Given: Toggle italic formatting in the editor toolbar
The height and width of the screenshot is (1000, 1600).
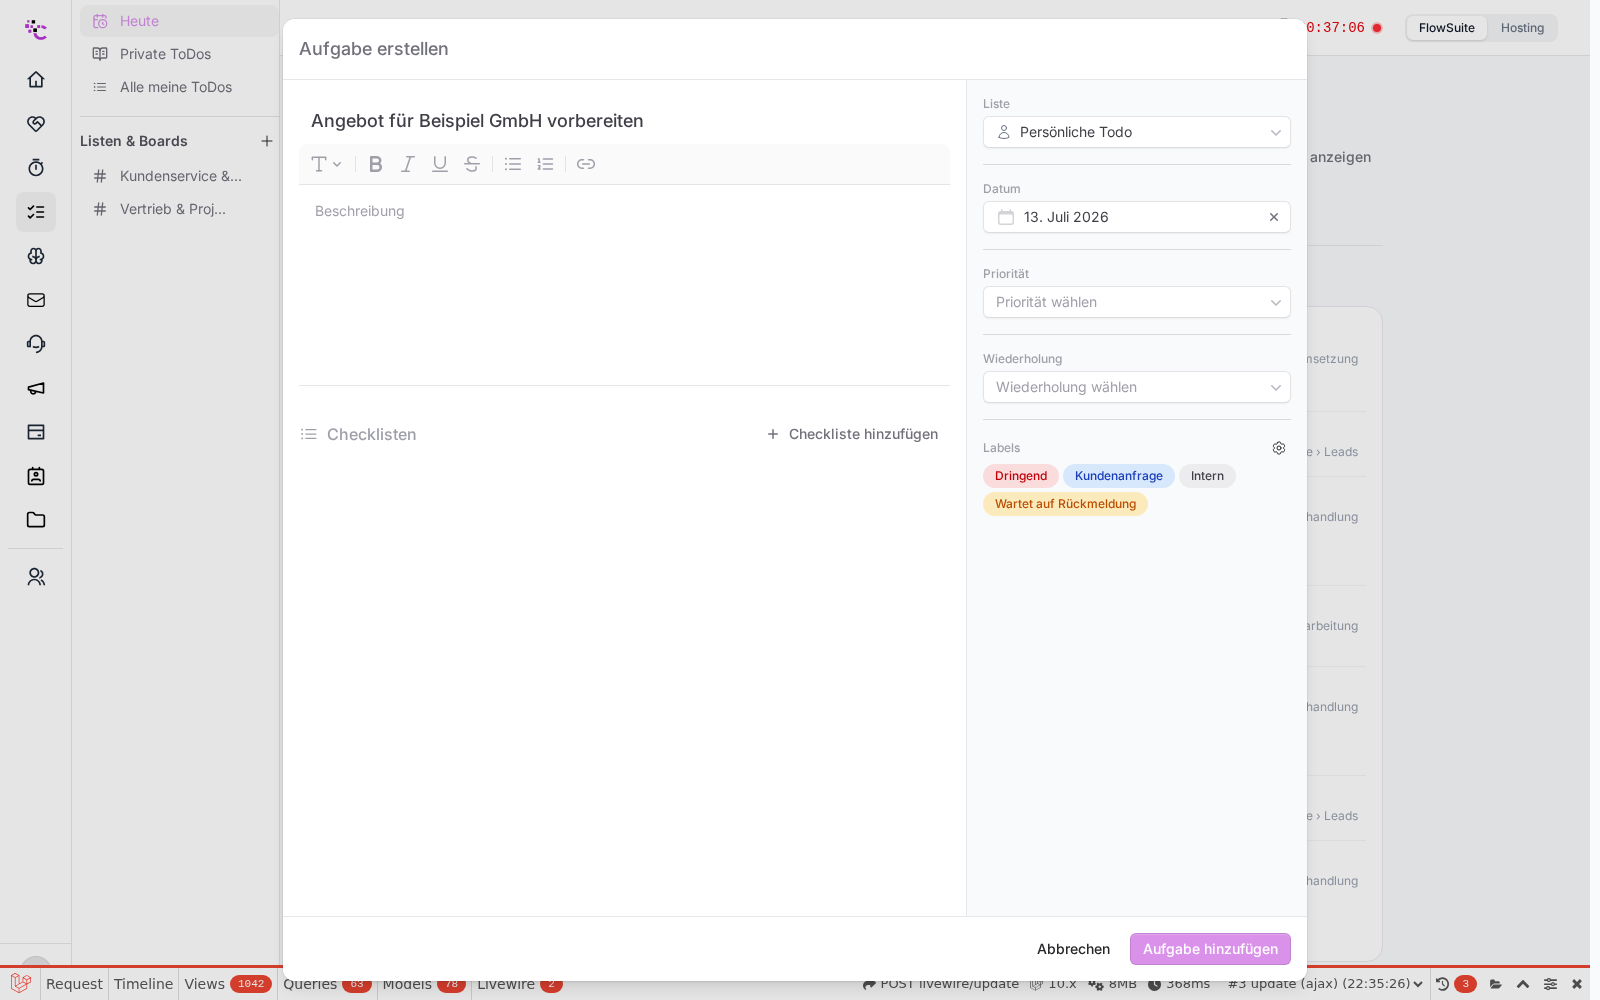Looking at the screenshot, I should pyautogui.click(x=408, y=164).
